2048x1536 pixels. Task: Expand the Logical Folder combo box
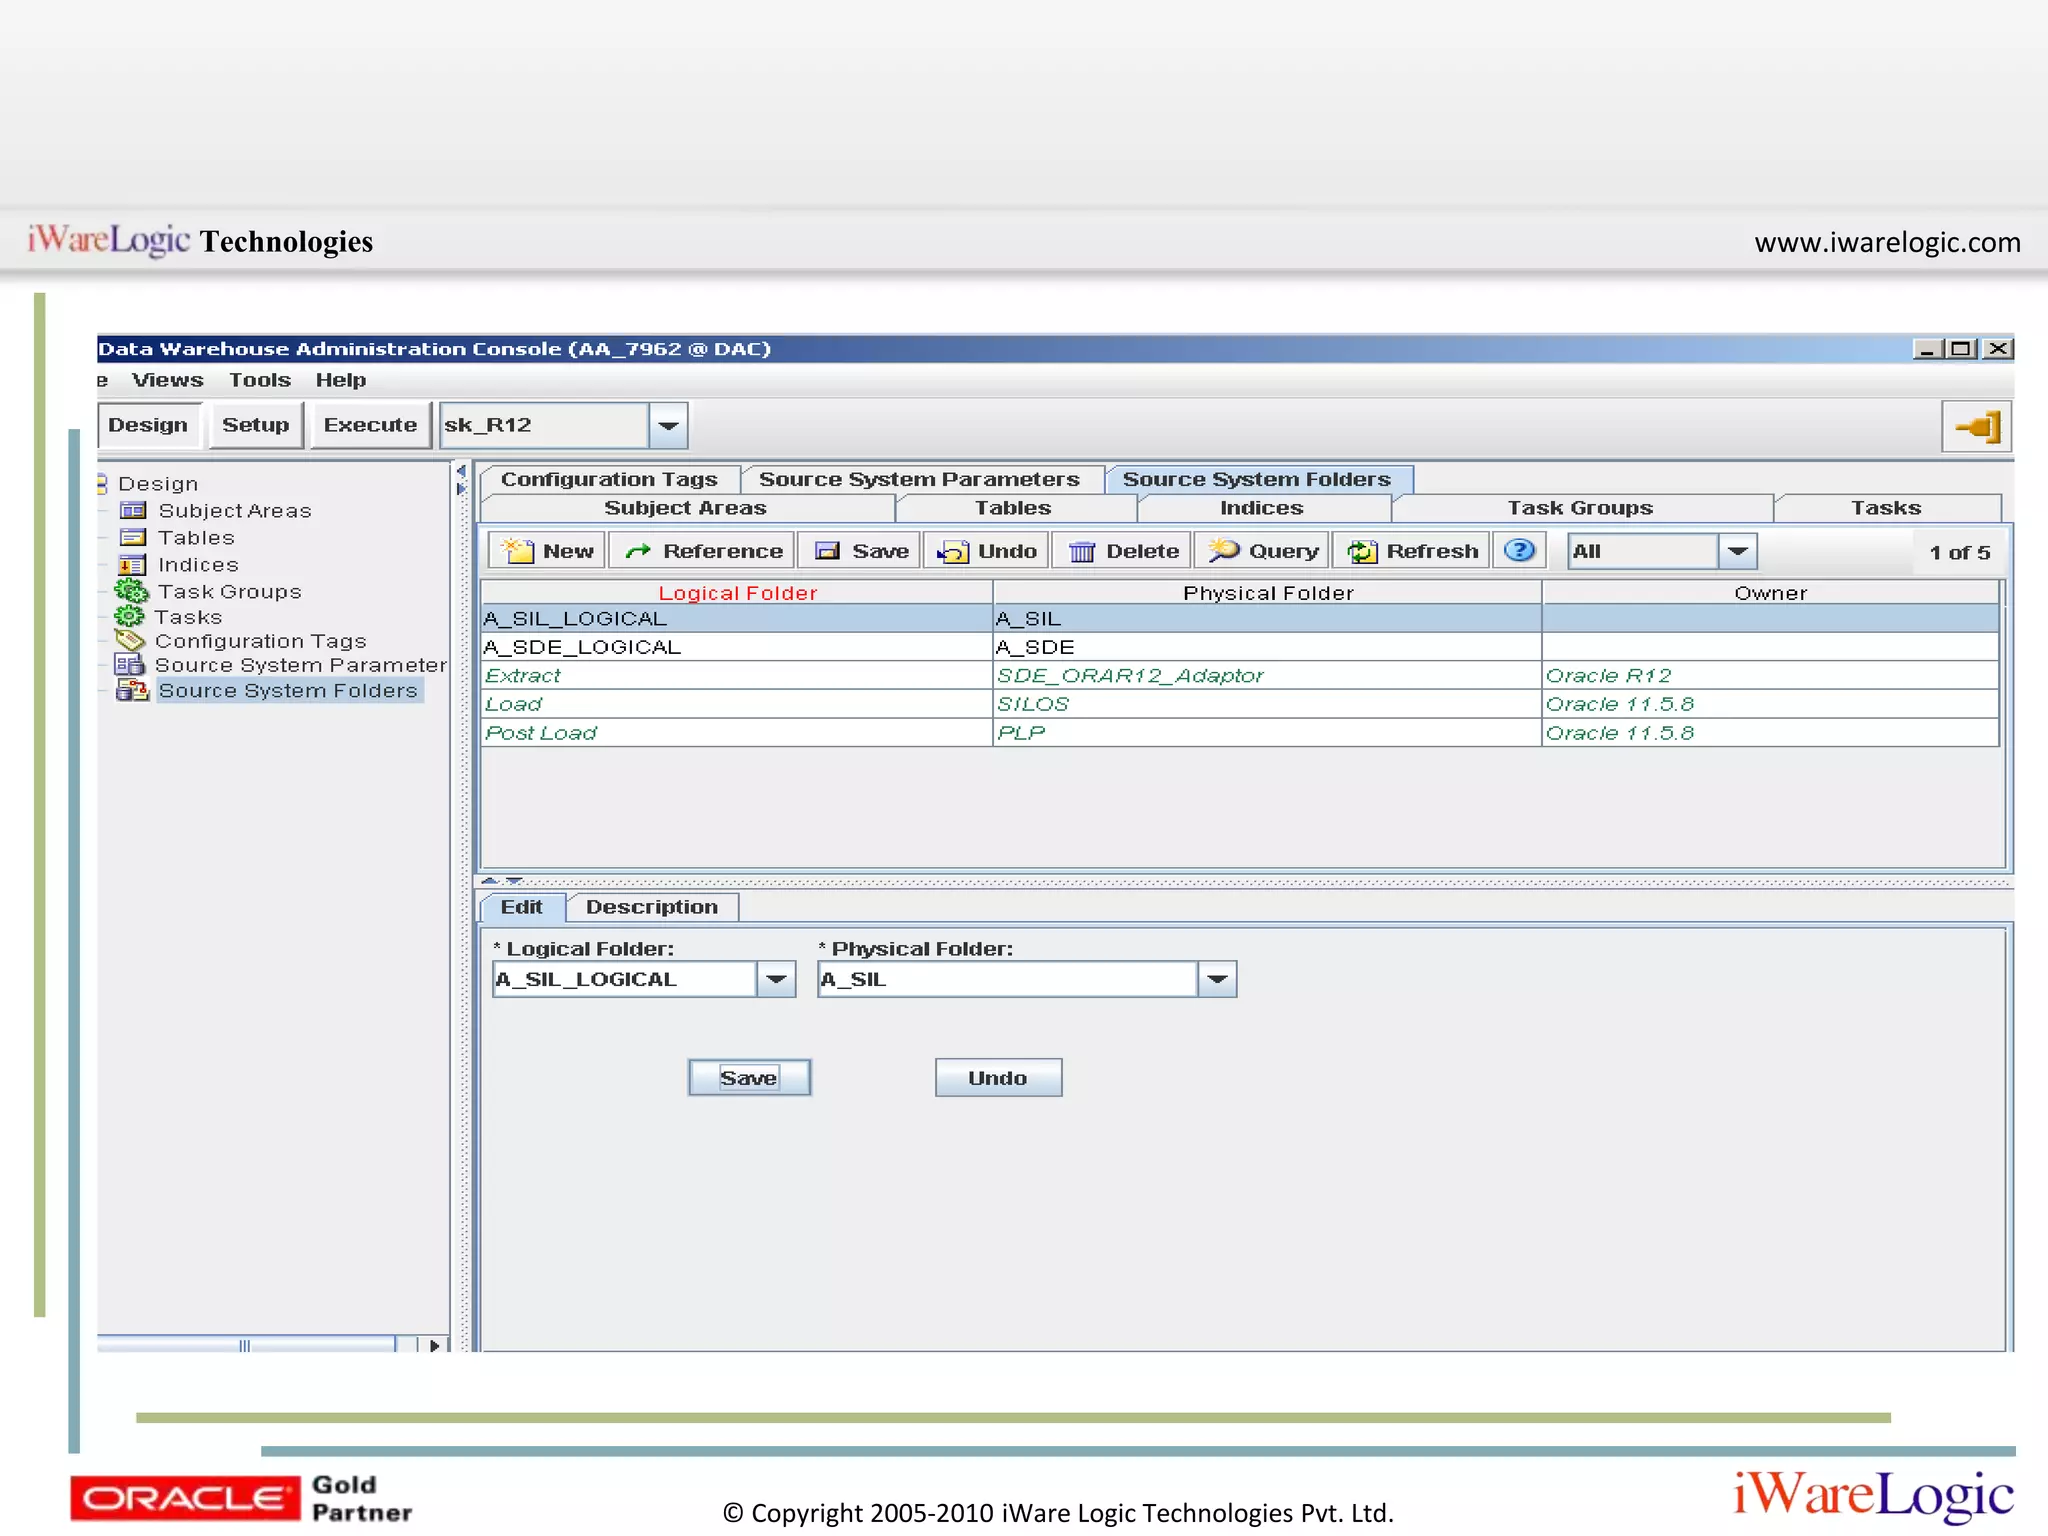click(x=776, y=979)
